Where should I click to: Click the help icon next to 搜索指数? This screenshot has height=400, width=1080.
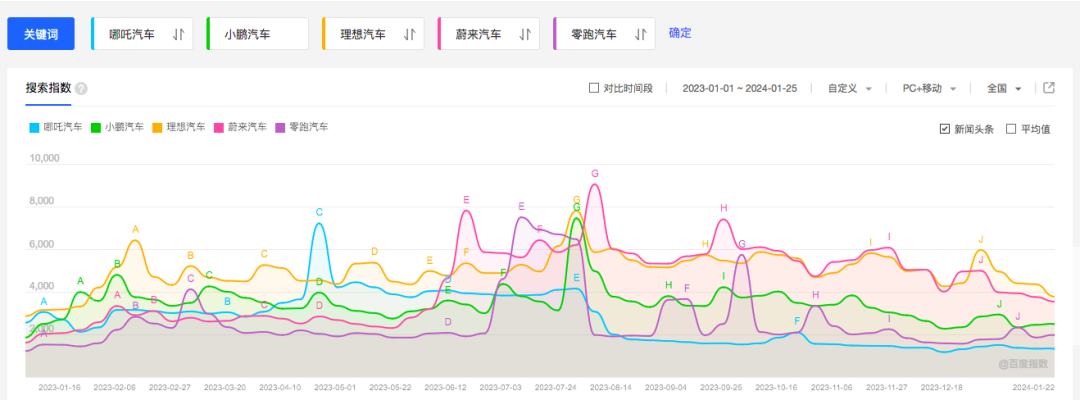pos(81,88)
